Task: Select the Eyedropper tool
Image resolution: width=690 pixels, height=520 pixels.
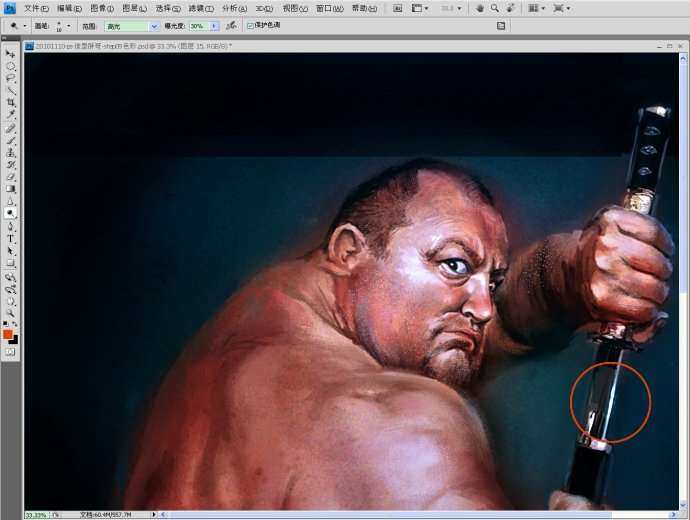Action: [x=10, y=115]
